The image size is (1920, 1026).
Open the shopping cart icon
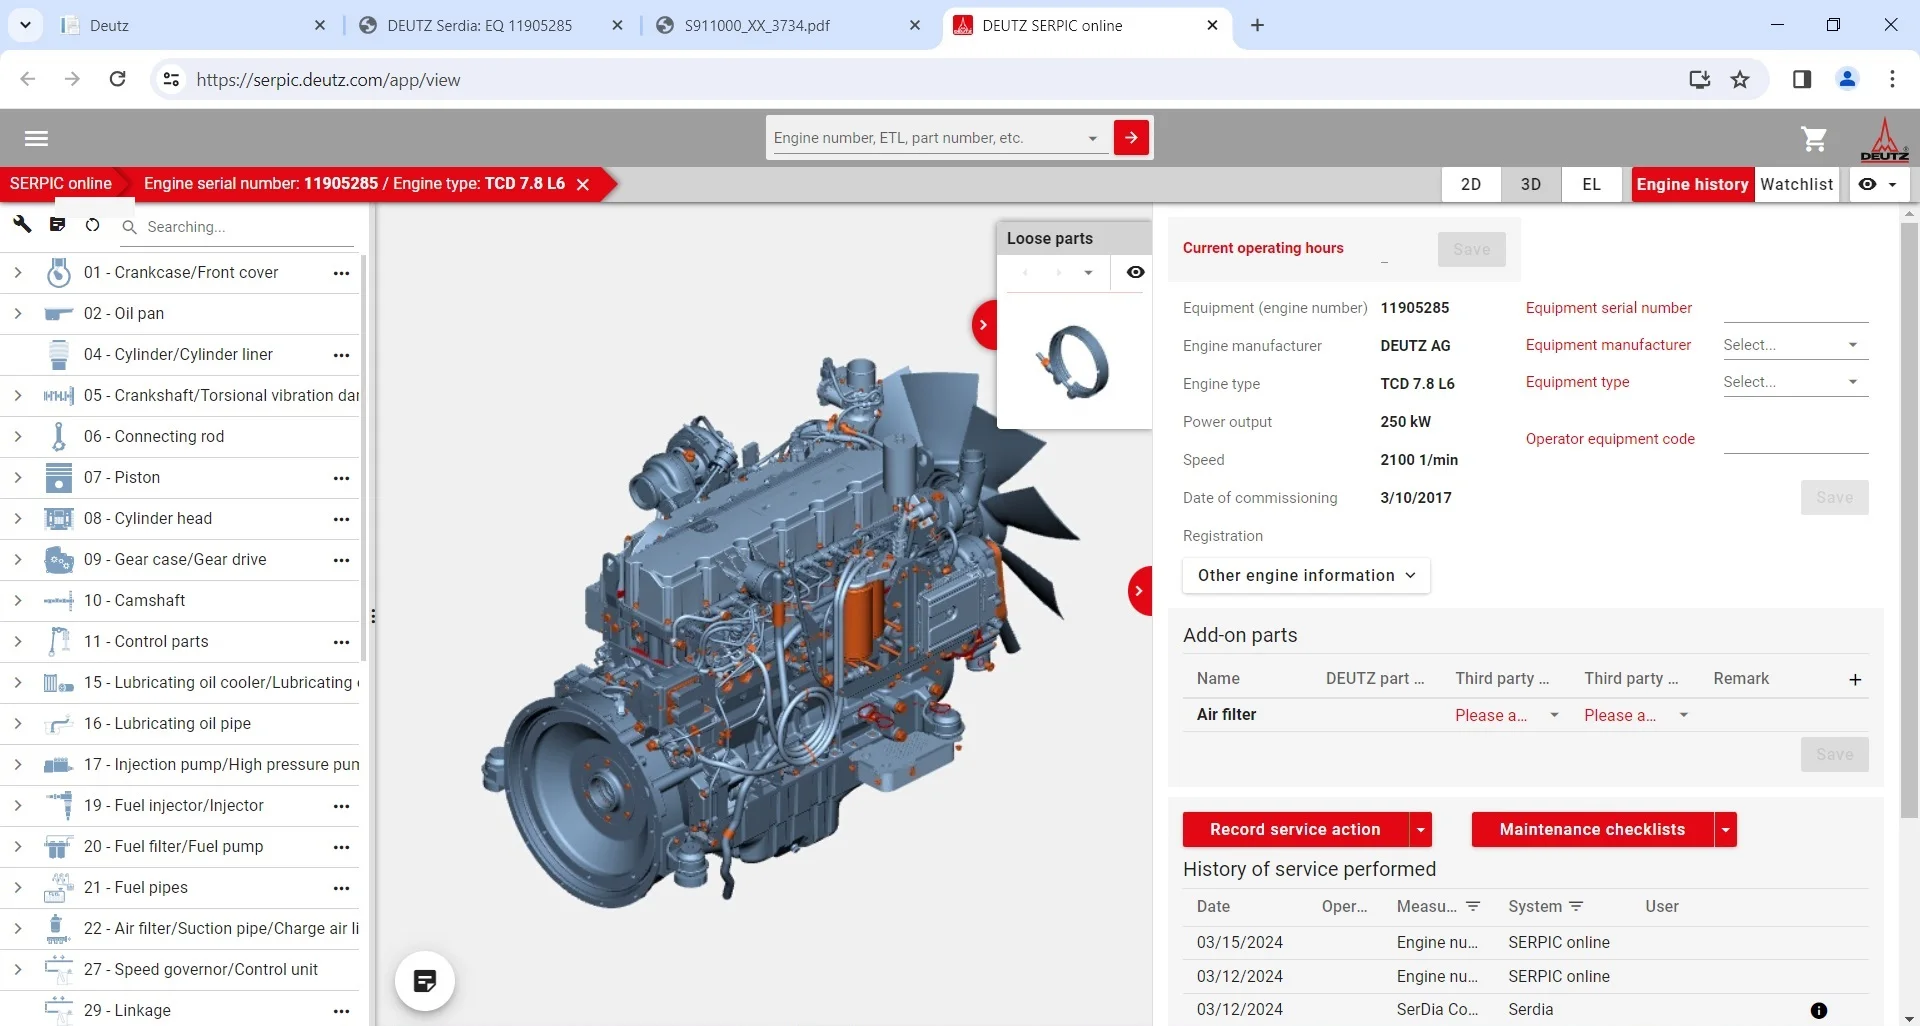tap(1813, 139)
